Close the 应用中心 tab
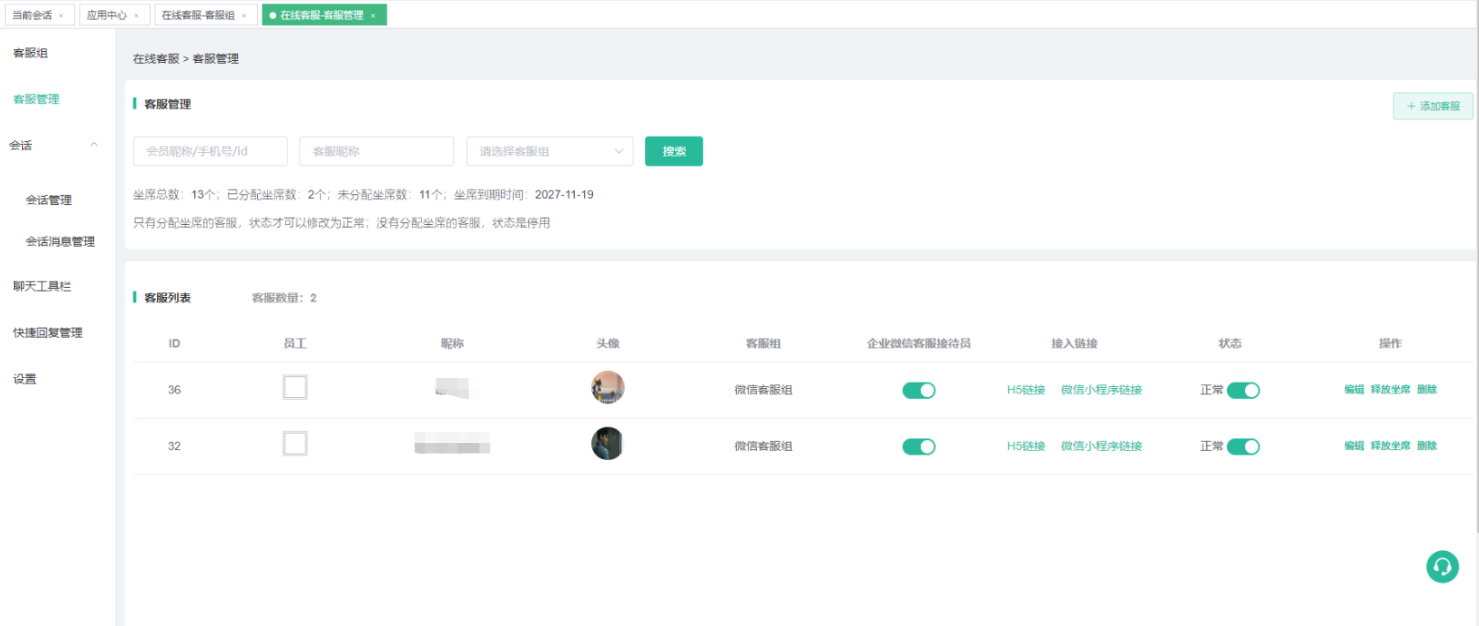This screenshot has height=626, width=1479. [x=136, y=16]
